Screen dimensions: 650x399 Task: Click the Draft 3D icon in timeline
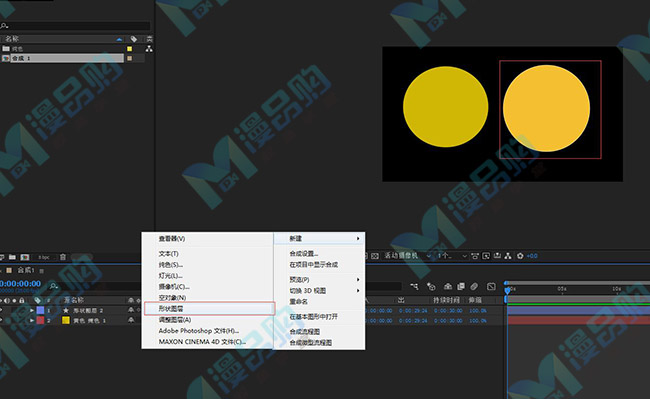(431, 286)
